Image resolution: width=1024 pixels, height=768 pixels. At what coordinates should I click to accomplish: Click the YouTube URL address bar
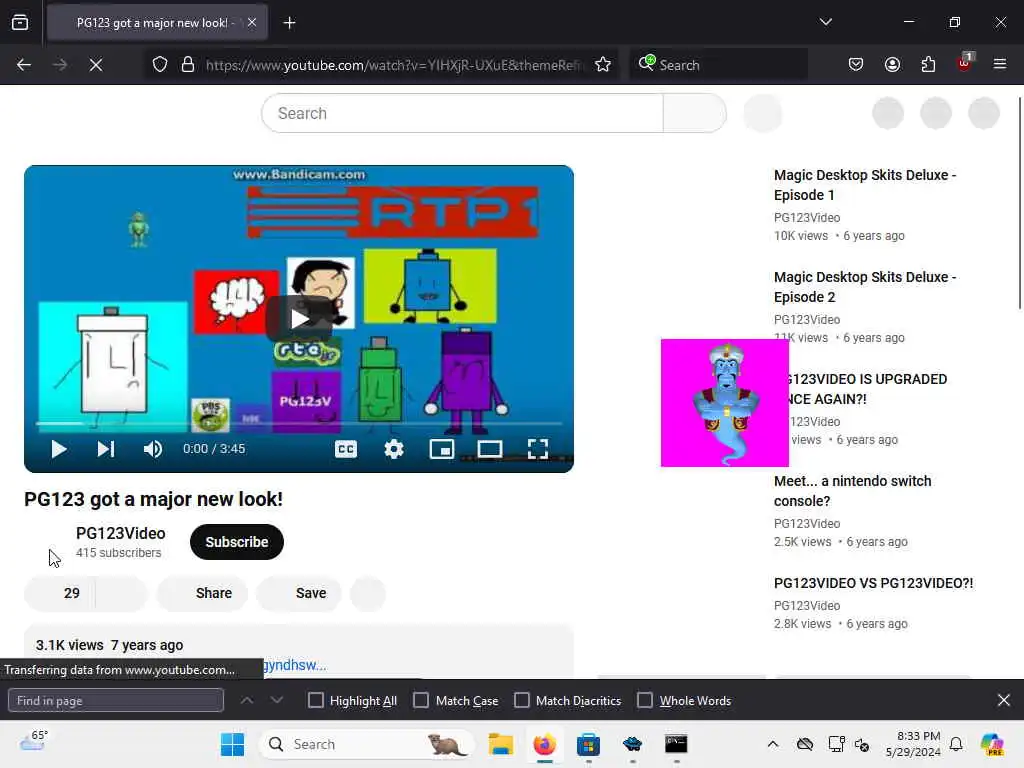pos(394,65)
